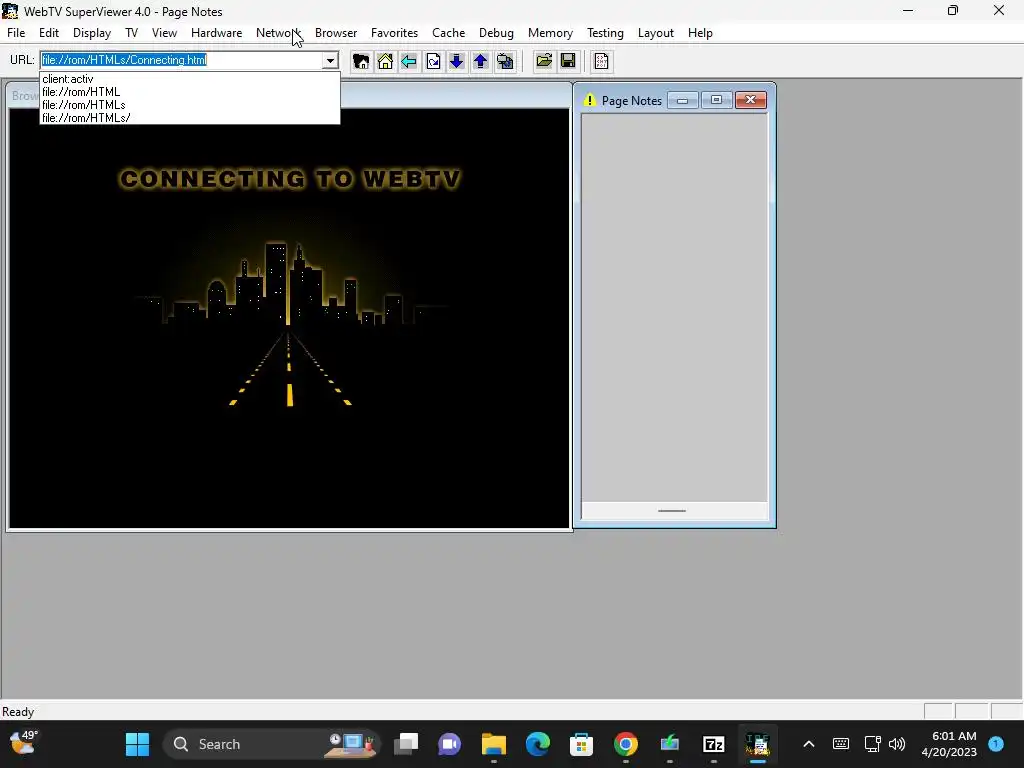Open the Layout menu
The height and width of the screenshot is (768, 1024).
point(656,33)
